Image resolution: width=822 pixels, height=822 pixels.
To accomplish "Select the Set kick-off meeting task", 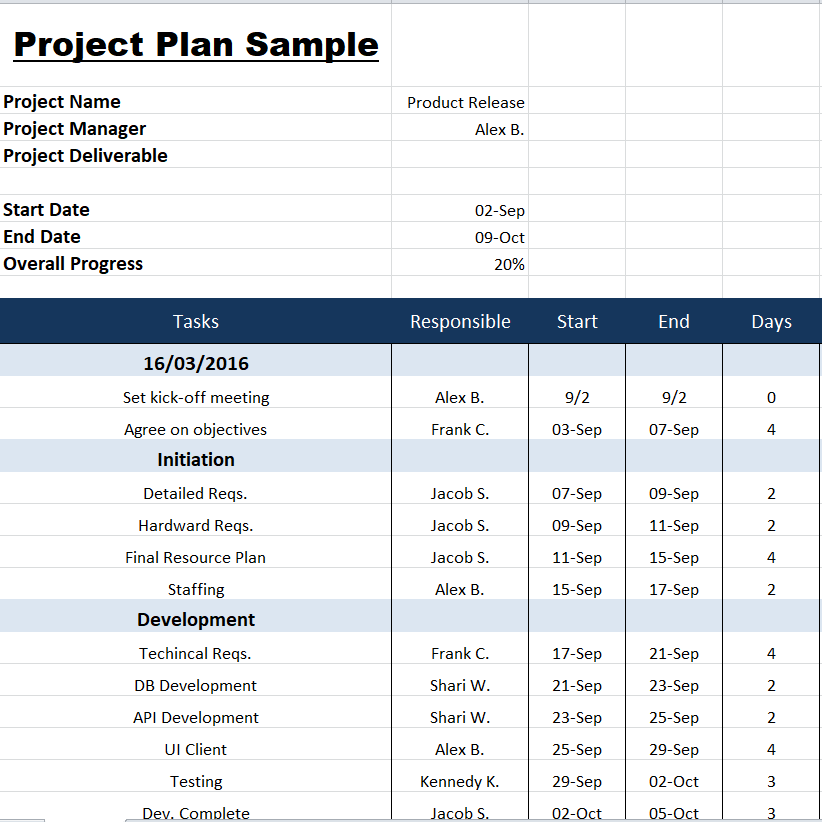I will coord(196,398).
